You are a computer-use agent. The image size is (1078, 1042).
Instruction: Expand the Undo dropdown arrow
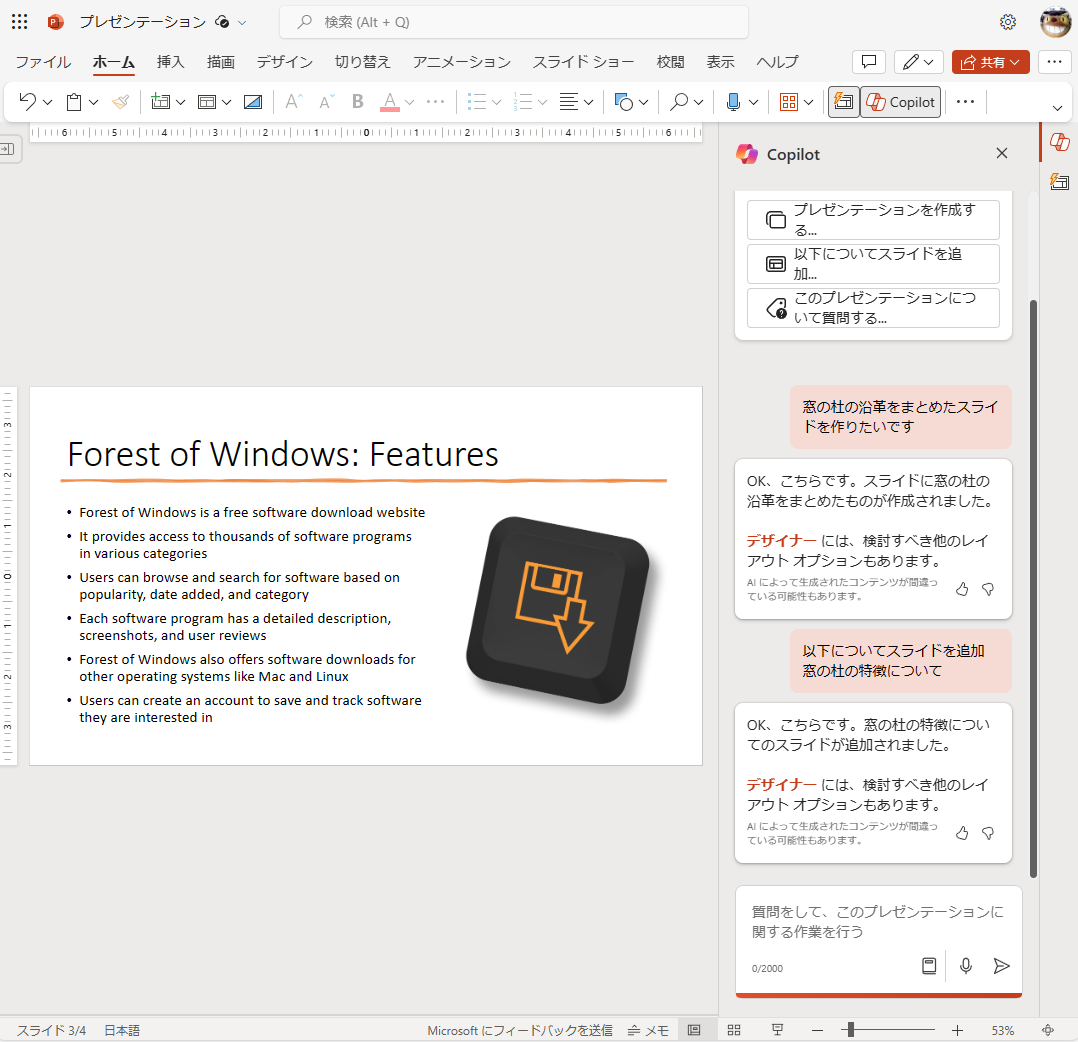[x=47, y=102]
